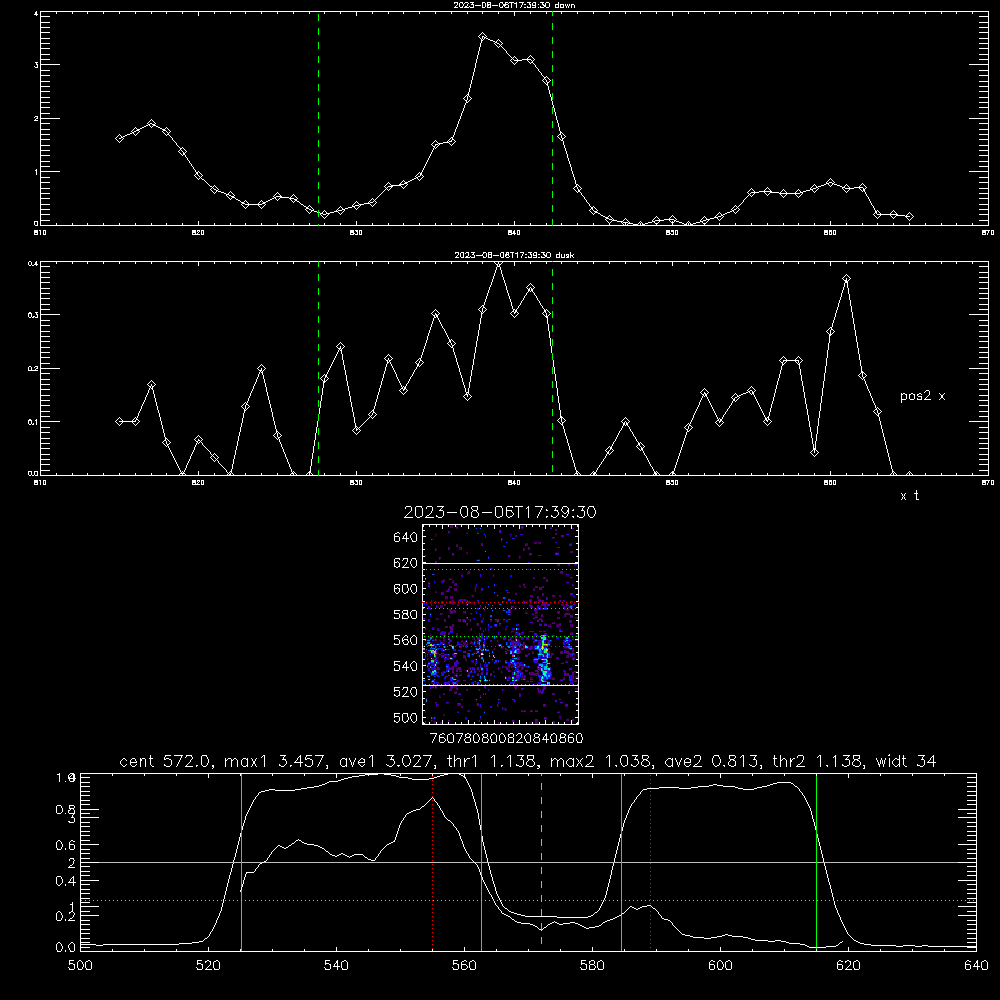
Task: Click the horizontal dotted threshold line in bottom plot
Action: pyautogui.click(x=528, y=901)
